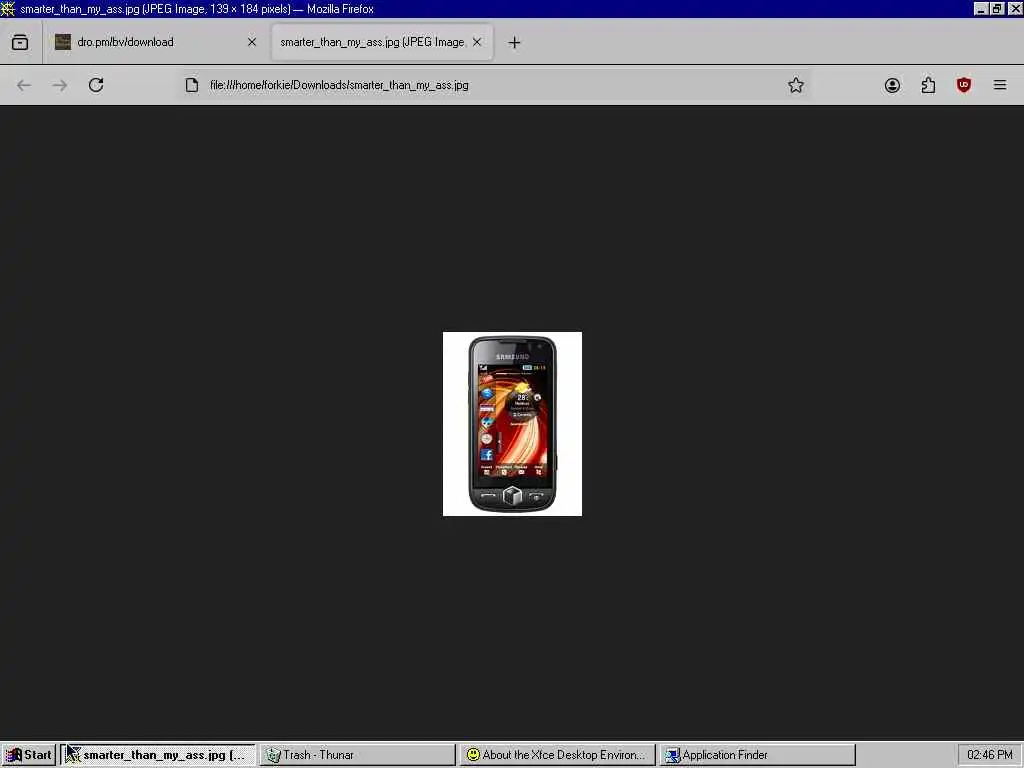Viewport: 1024px width, 768px height.
Task: Click the page info file icon in address bar
Action: pyautogui.click(x=191, y=86)
